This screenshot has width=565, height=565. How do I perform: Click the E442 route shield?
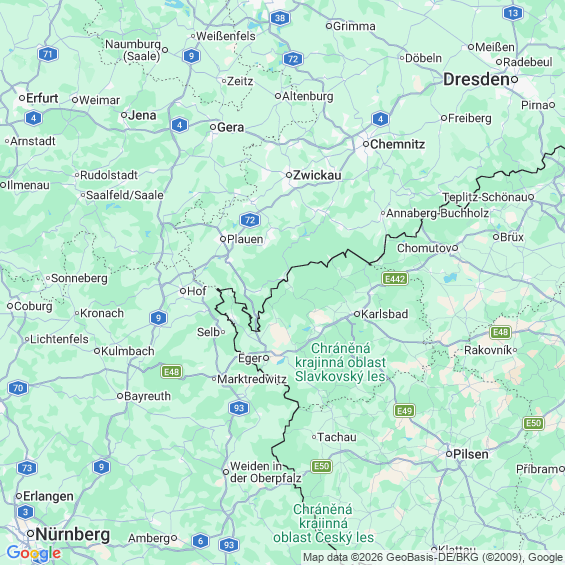pyautogui.click(x=395, y=279)
